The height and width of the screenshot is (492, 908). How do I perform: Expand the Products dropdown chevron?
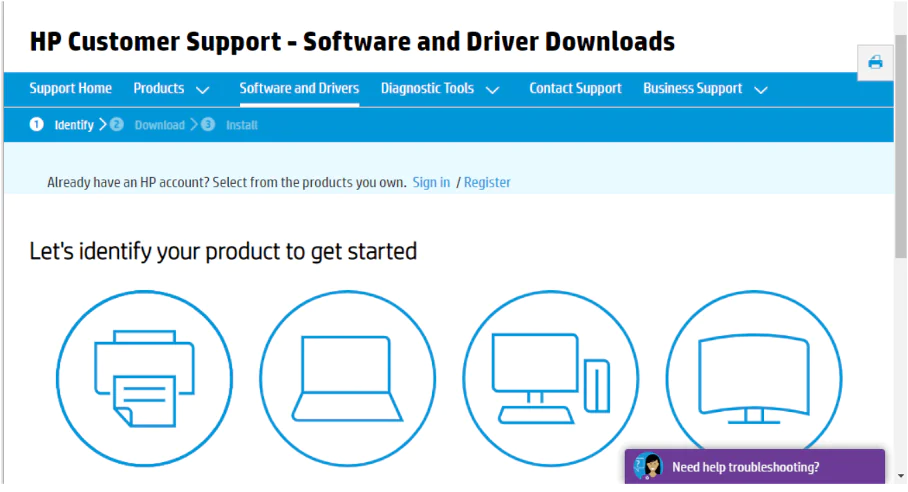pos(202,90)
